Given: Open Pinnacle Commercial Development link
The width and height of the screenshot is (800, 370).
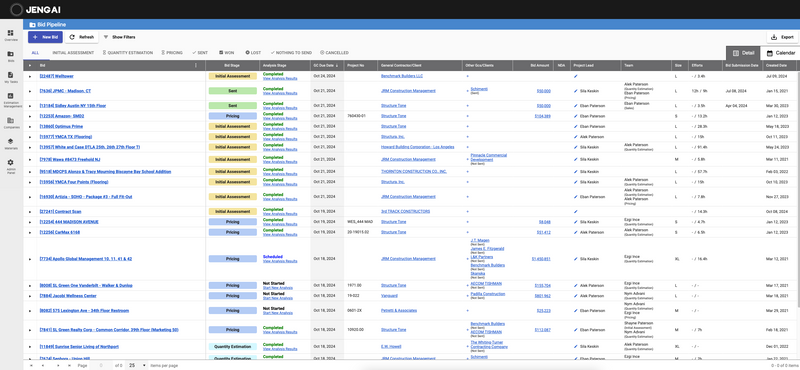Looking at the screenshot, I should pos(488,157).
